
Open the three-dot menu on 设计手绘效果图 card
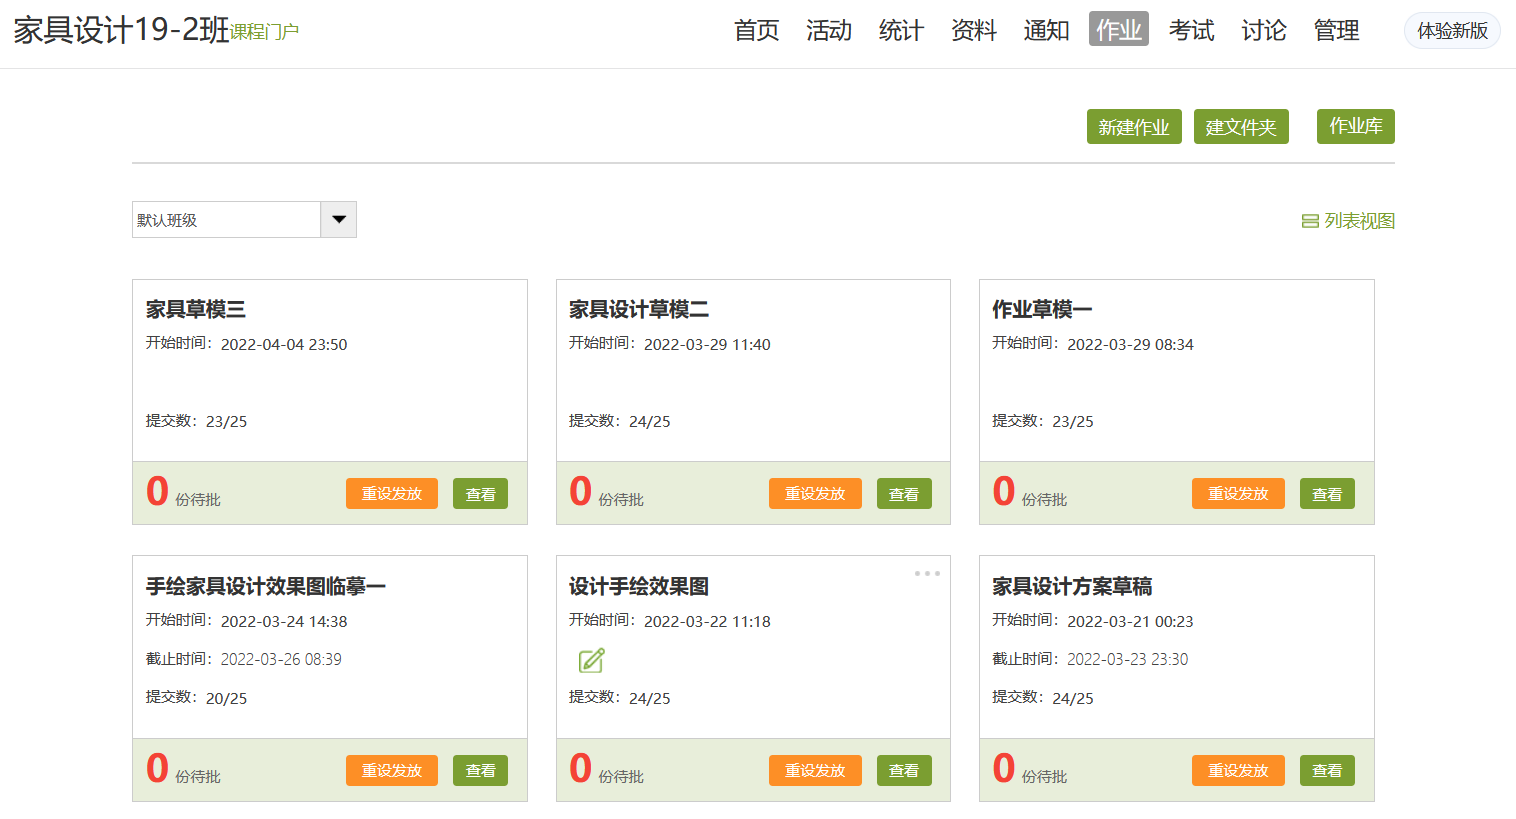[927, 573]
